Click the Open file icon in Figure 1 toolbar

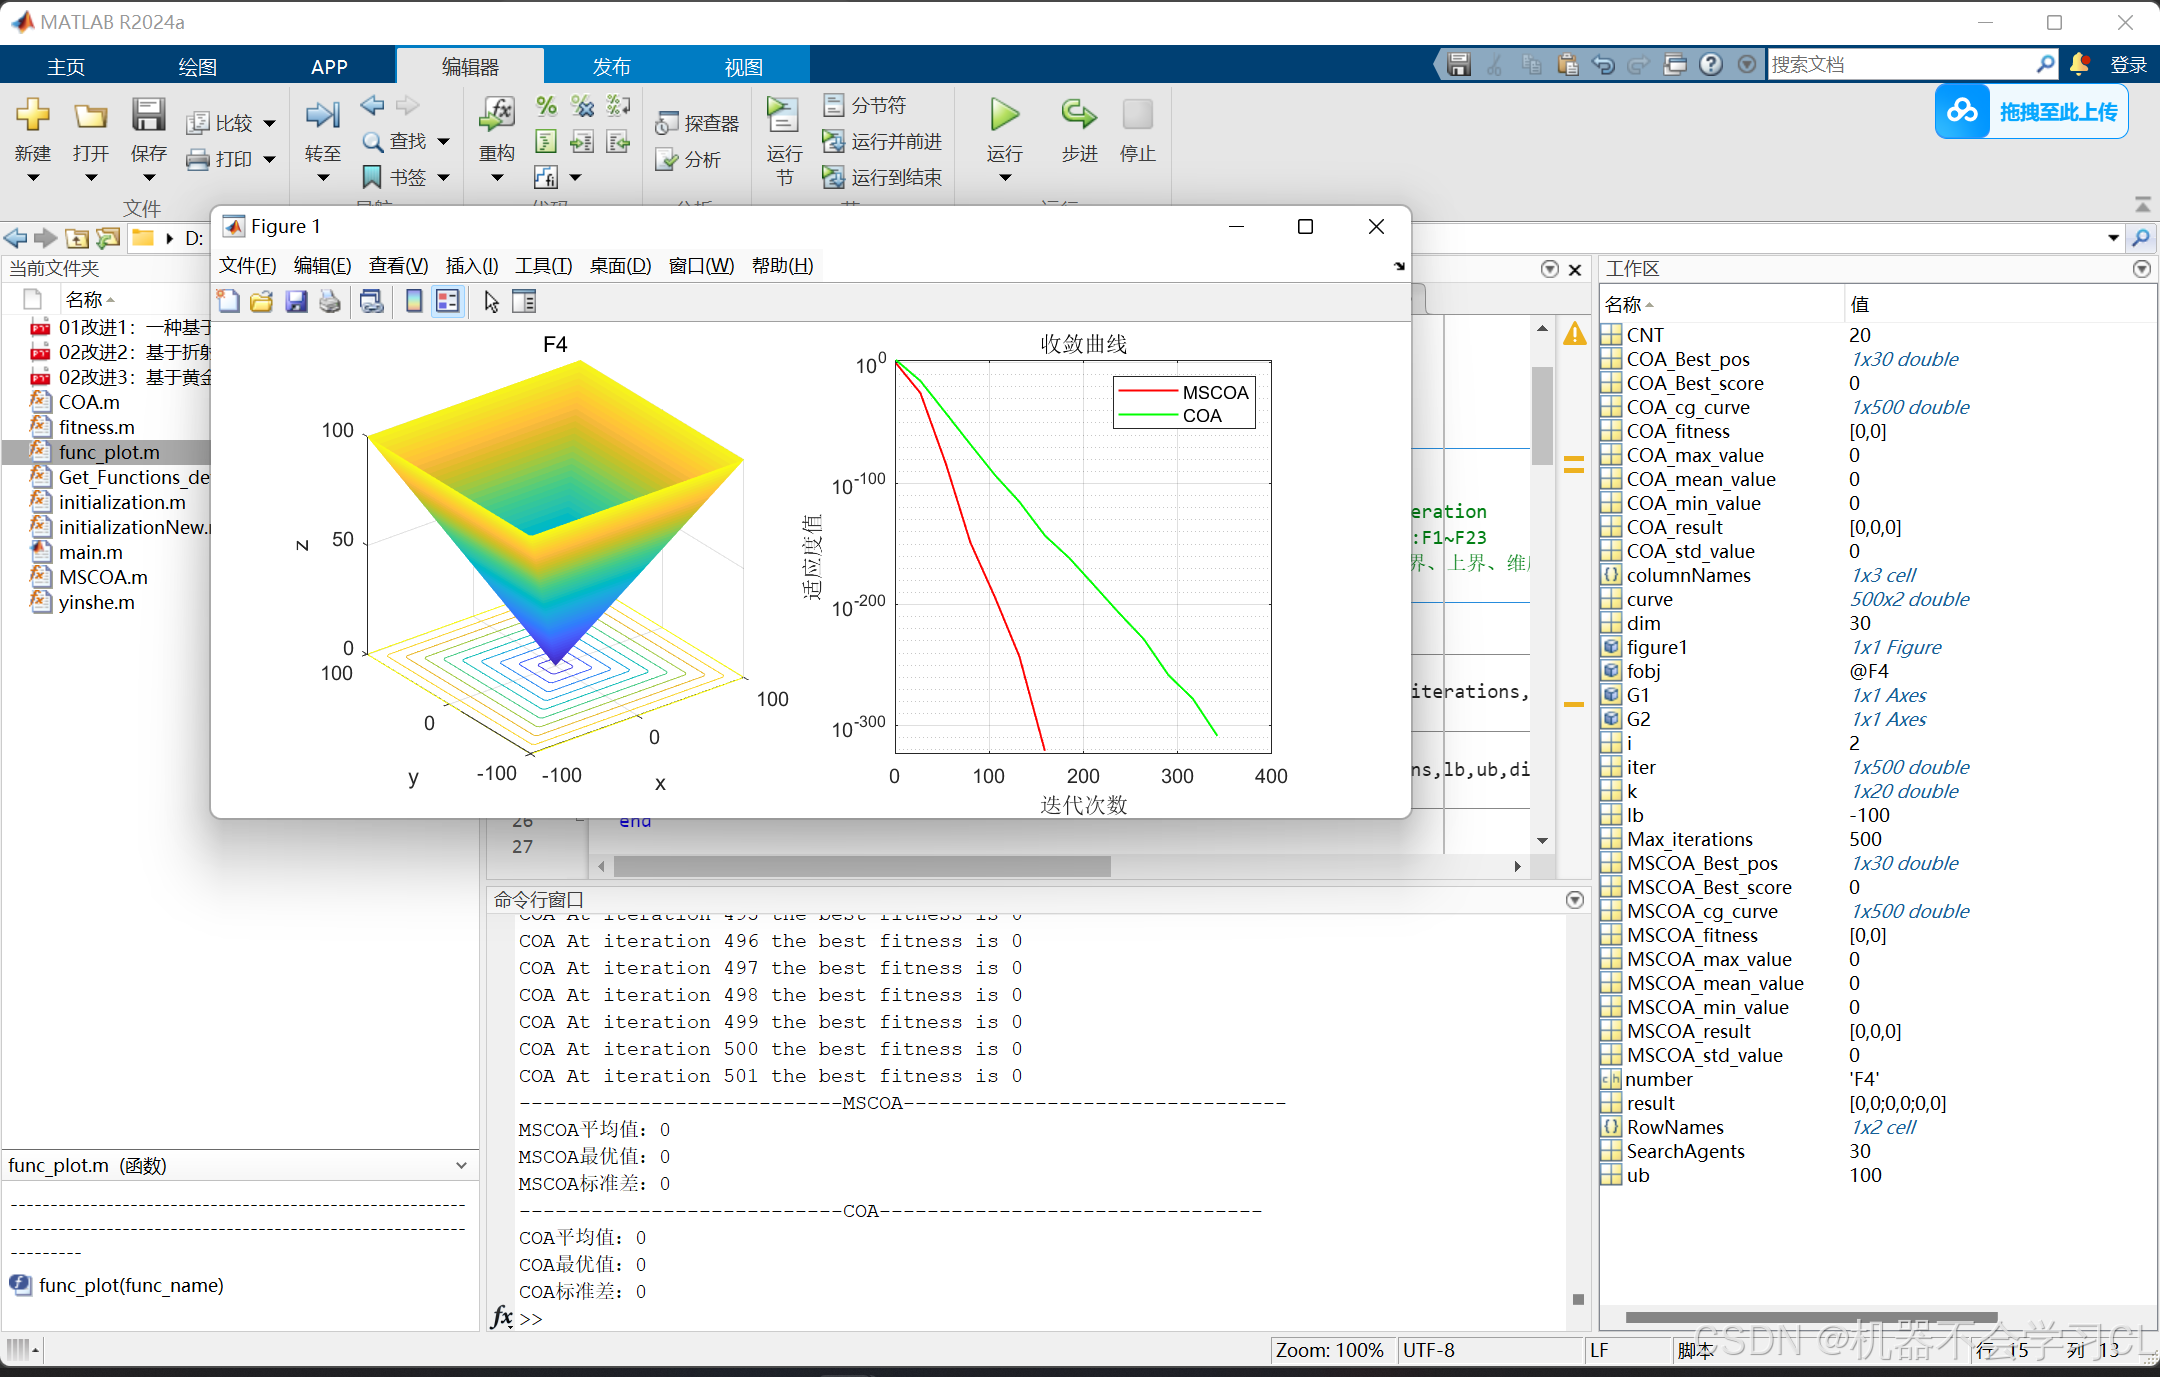[x=261, y=301]
